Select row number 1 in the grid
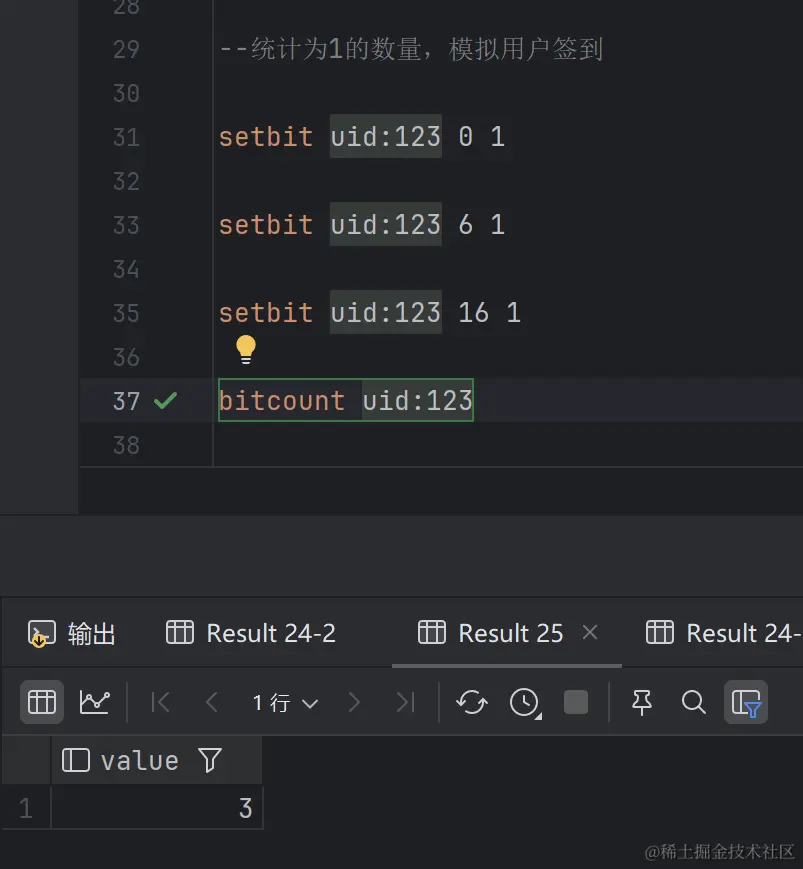 (25, 807)
